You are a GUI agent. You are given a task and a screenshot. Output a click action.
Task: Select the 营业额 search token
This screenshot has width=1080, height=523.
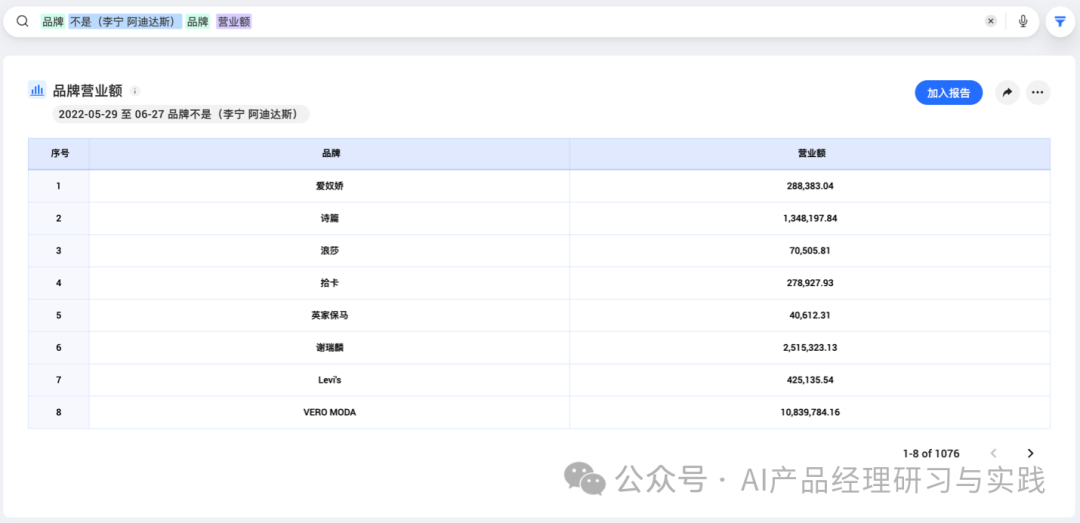click(234, 22)
